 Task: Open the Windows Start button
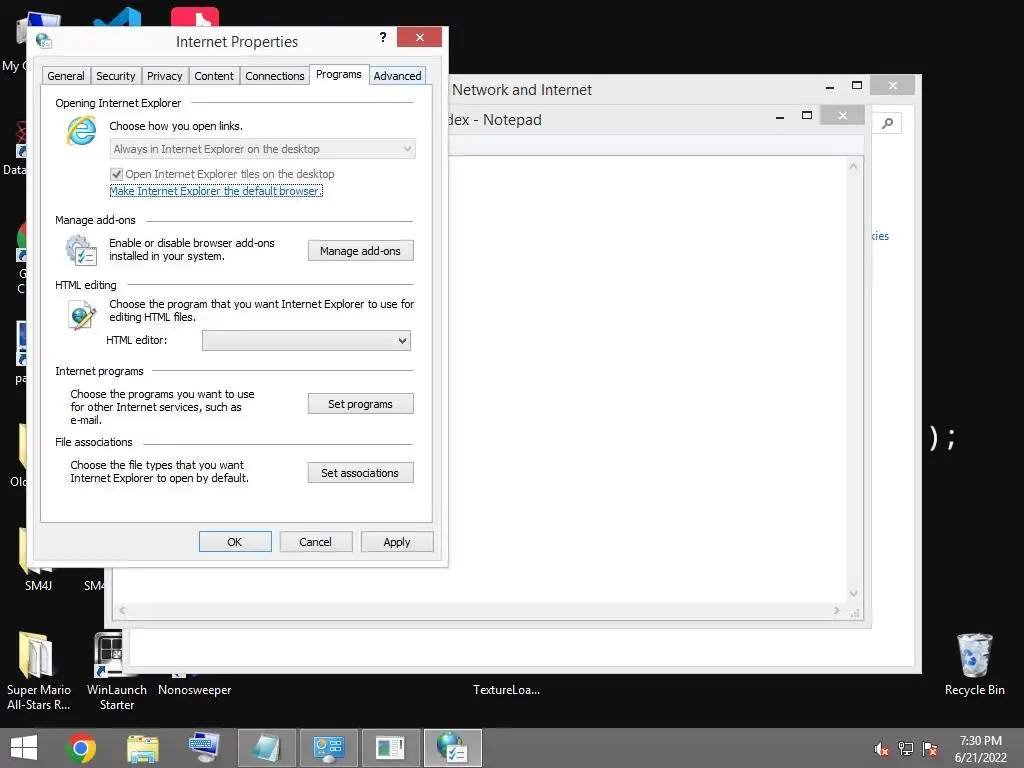(x=24, y=748)
